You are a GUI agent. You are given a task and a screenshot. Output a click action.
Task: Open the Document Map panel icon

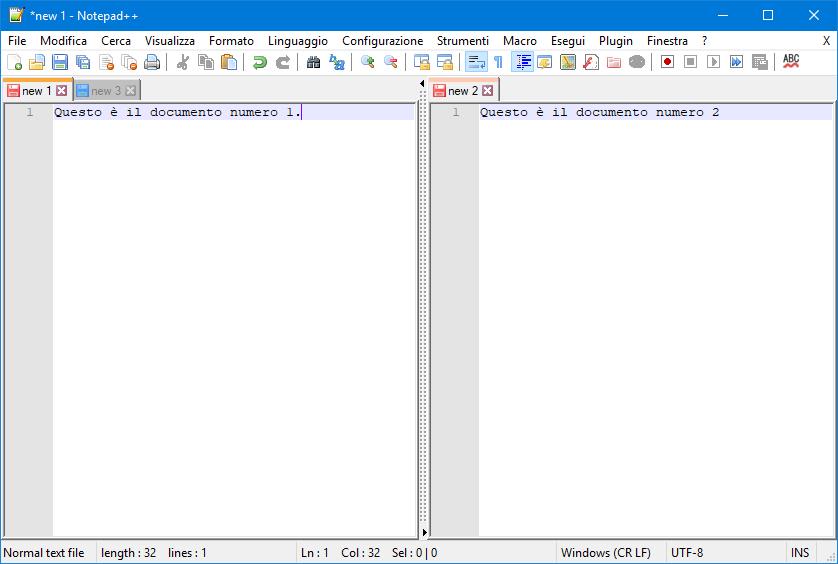(568, 62)
